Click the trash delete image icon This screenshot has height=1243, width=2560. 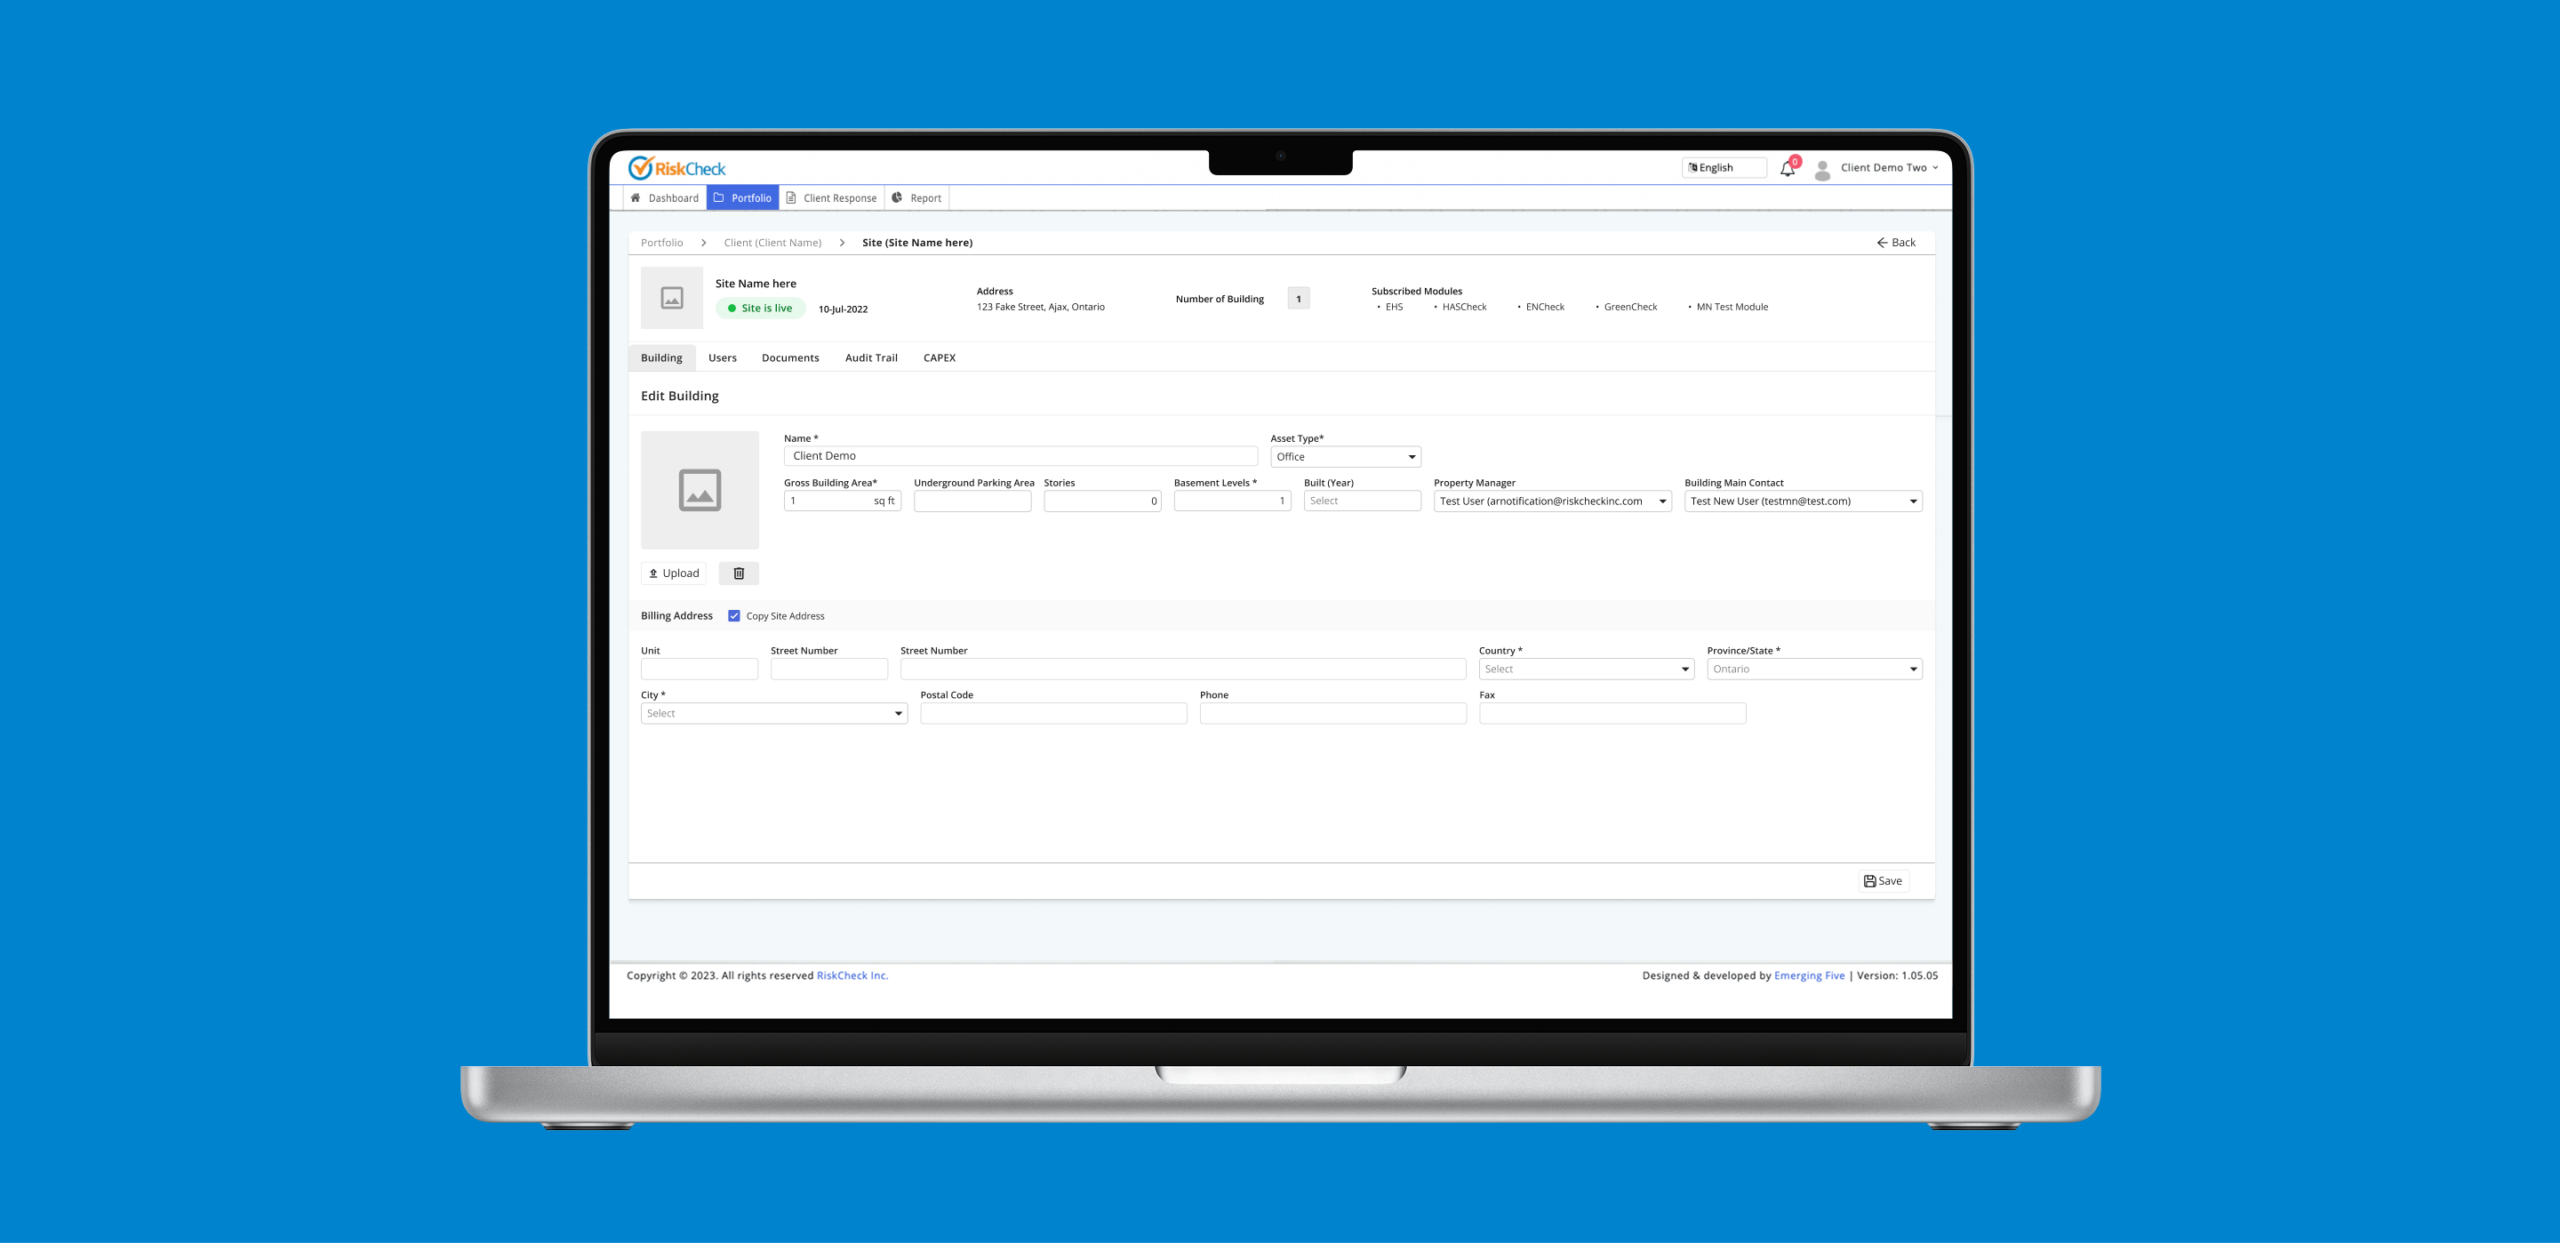pos(739,573)
